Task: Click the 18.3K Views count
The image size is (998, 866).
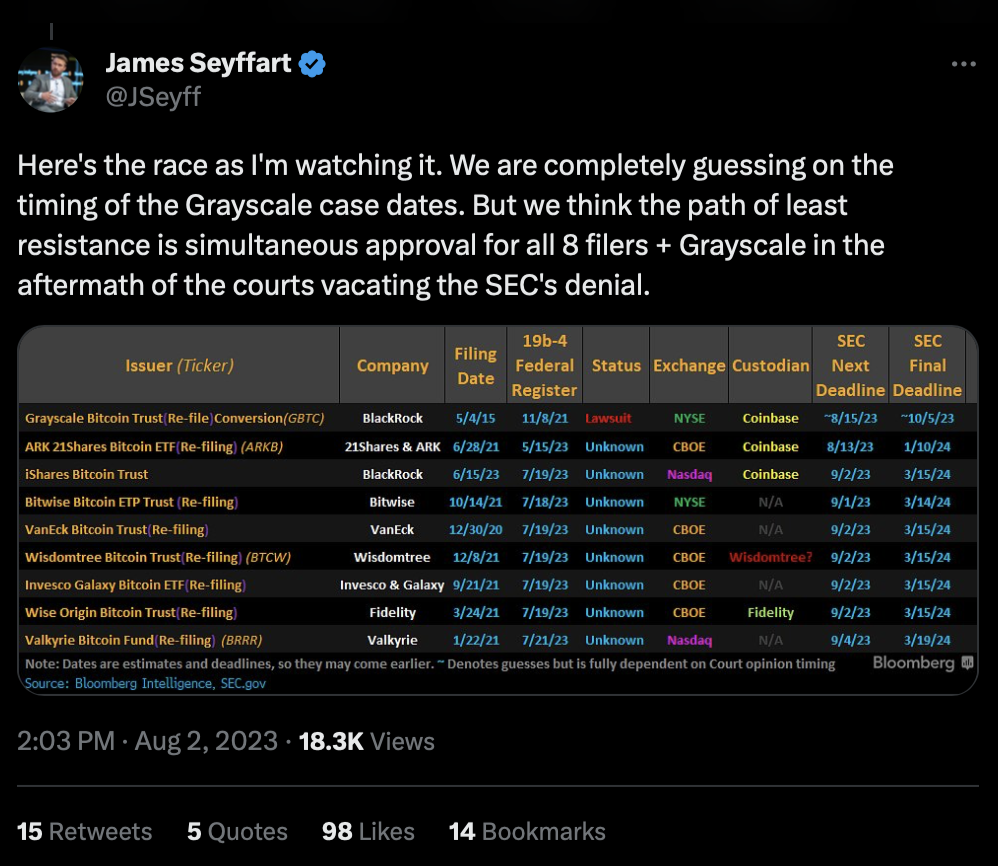Action: click(x=367, y=741)
